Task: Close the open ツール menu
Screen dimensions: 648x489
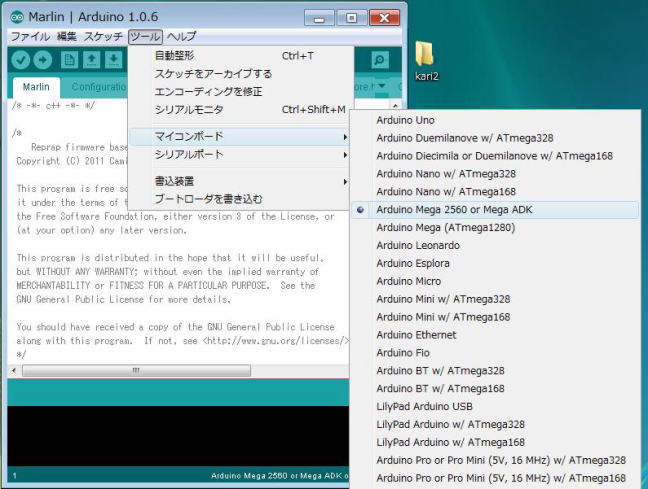Action: [x=145, y=36]
